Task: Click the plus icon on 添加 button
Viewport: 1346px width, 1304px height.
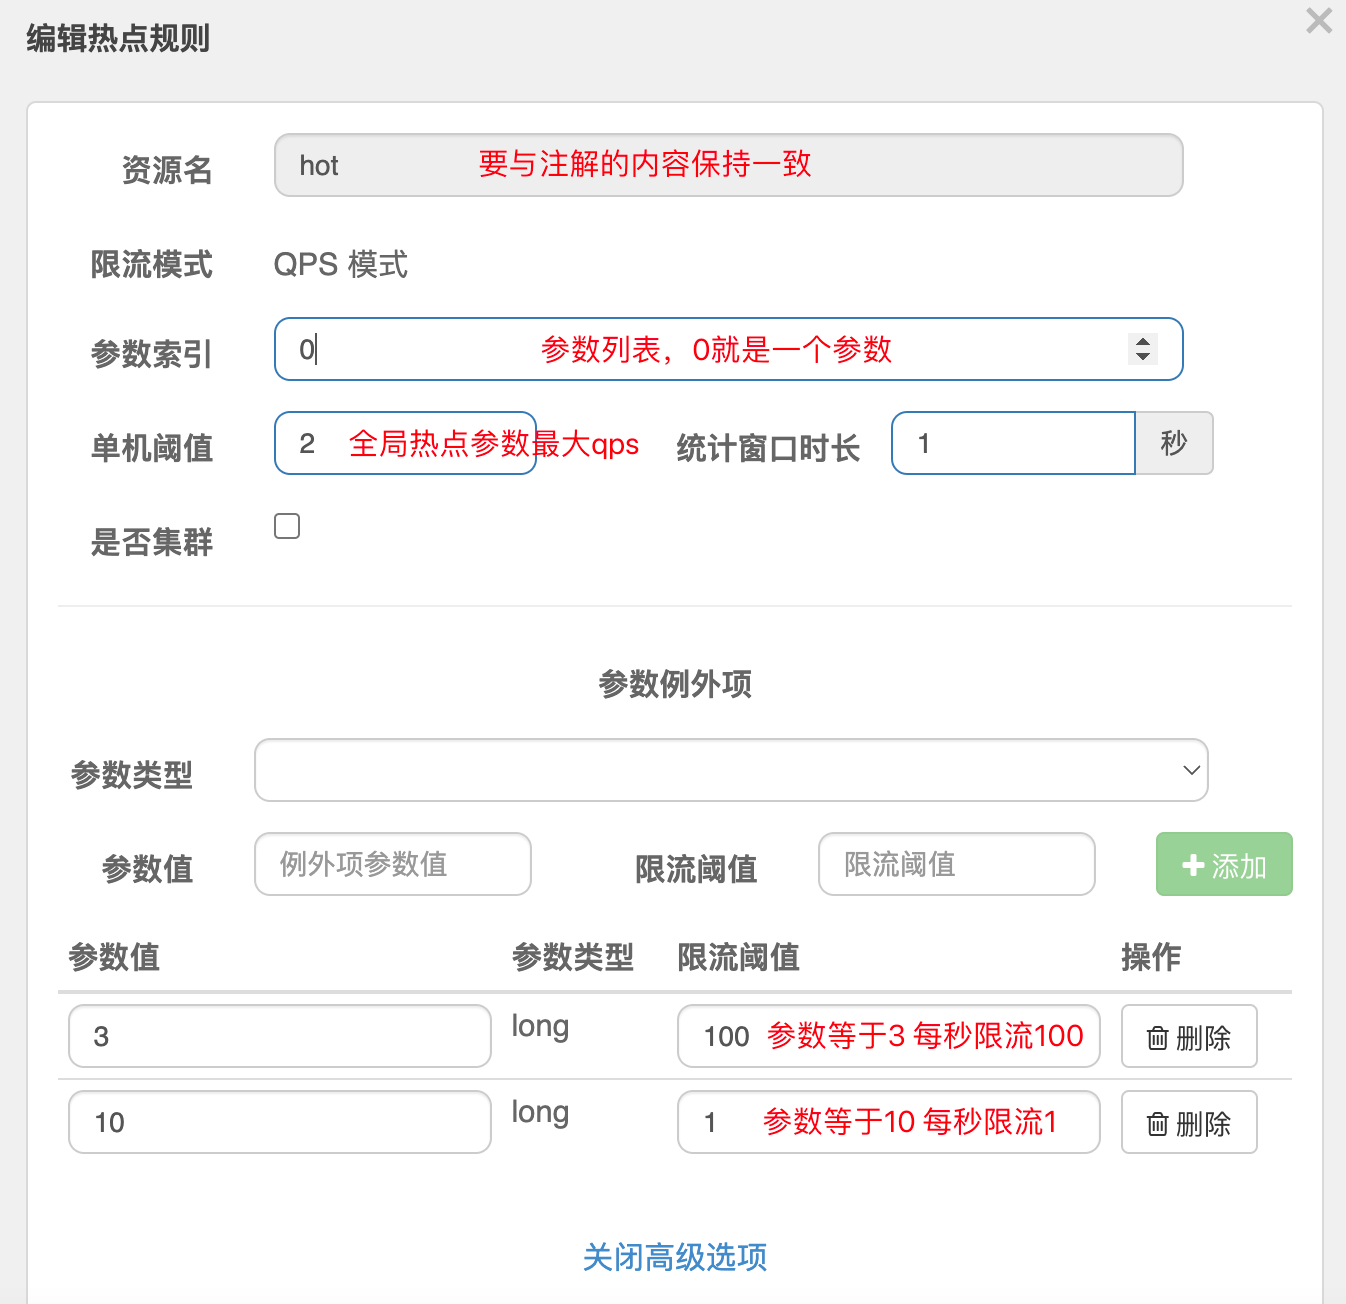Action: [1192, 865]
